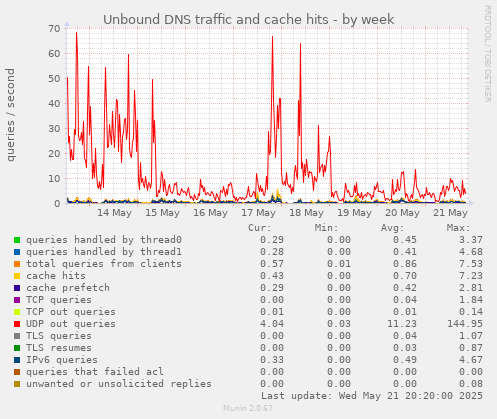Click the 'Max:' column header

pyautogui.click(x=458, y=228)
